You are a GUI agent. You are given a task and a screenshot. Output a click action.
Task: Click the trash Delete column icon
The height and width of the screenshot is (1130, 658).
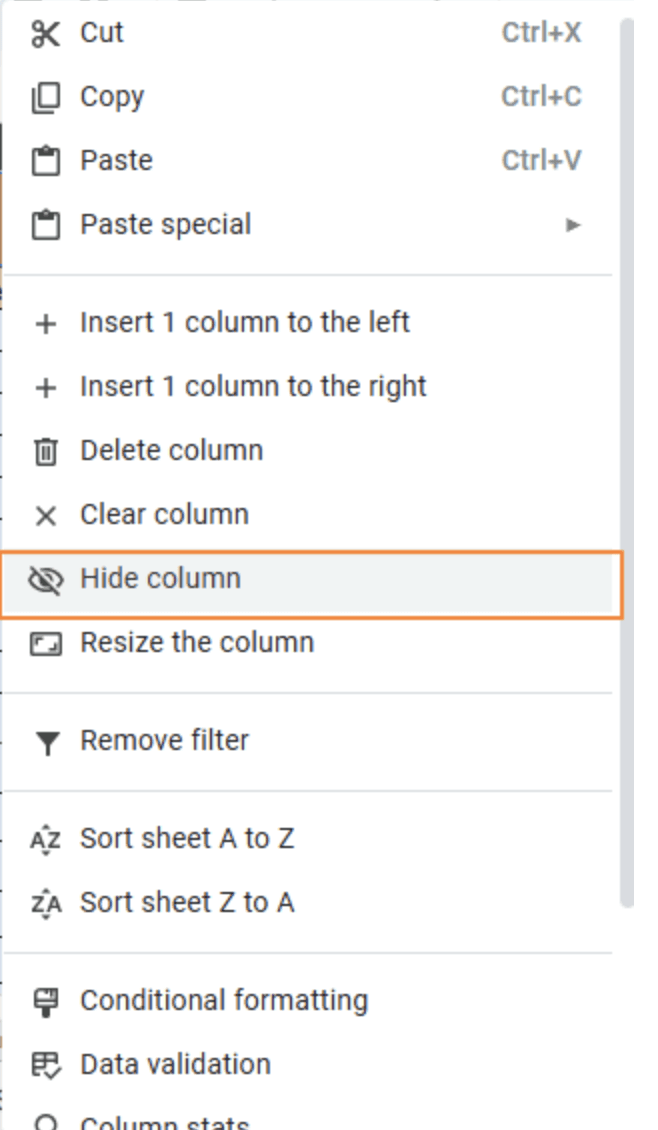46,452
